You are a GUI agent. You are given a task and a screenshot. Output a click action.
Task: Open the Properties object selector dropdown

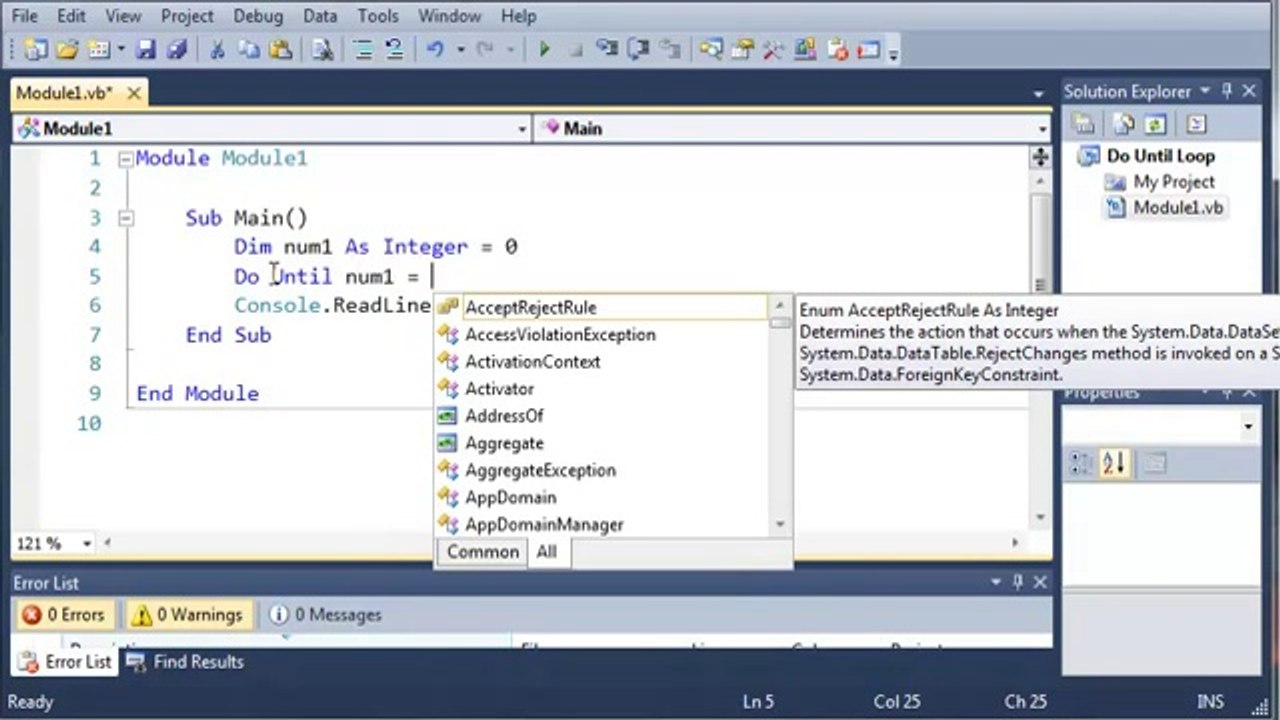1248,427
